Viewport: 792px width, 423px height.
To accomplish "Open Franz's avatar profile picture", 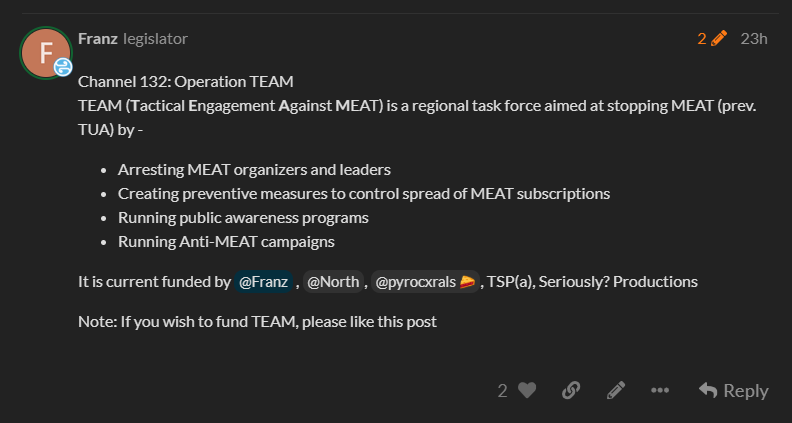I will point(45,53).
